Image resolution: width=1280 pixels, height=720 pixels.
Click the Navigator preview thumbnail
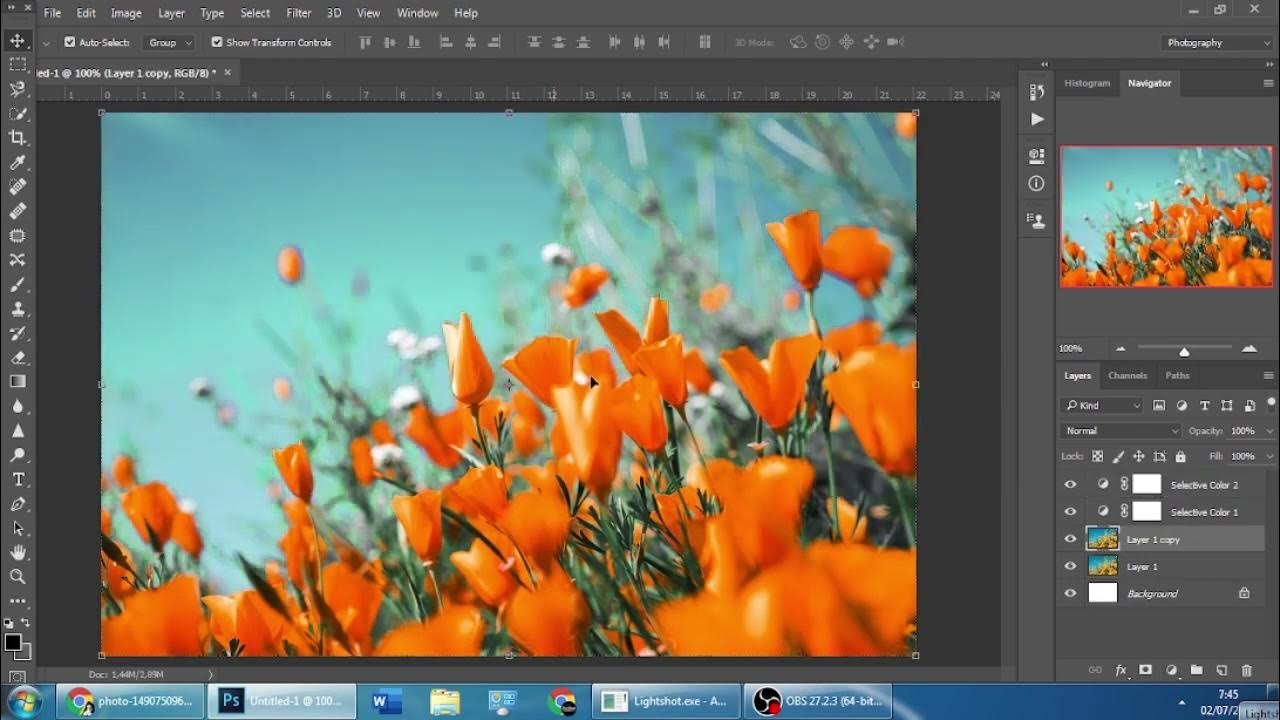pyautogui.click(x=1166, y=216)
